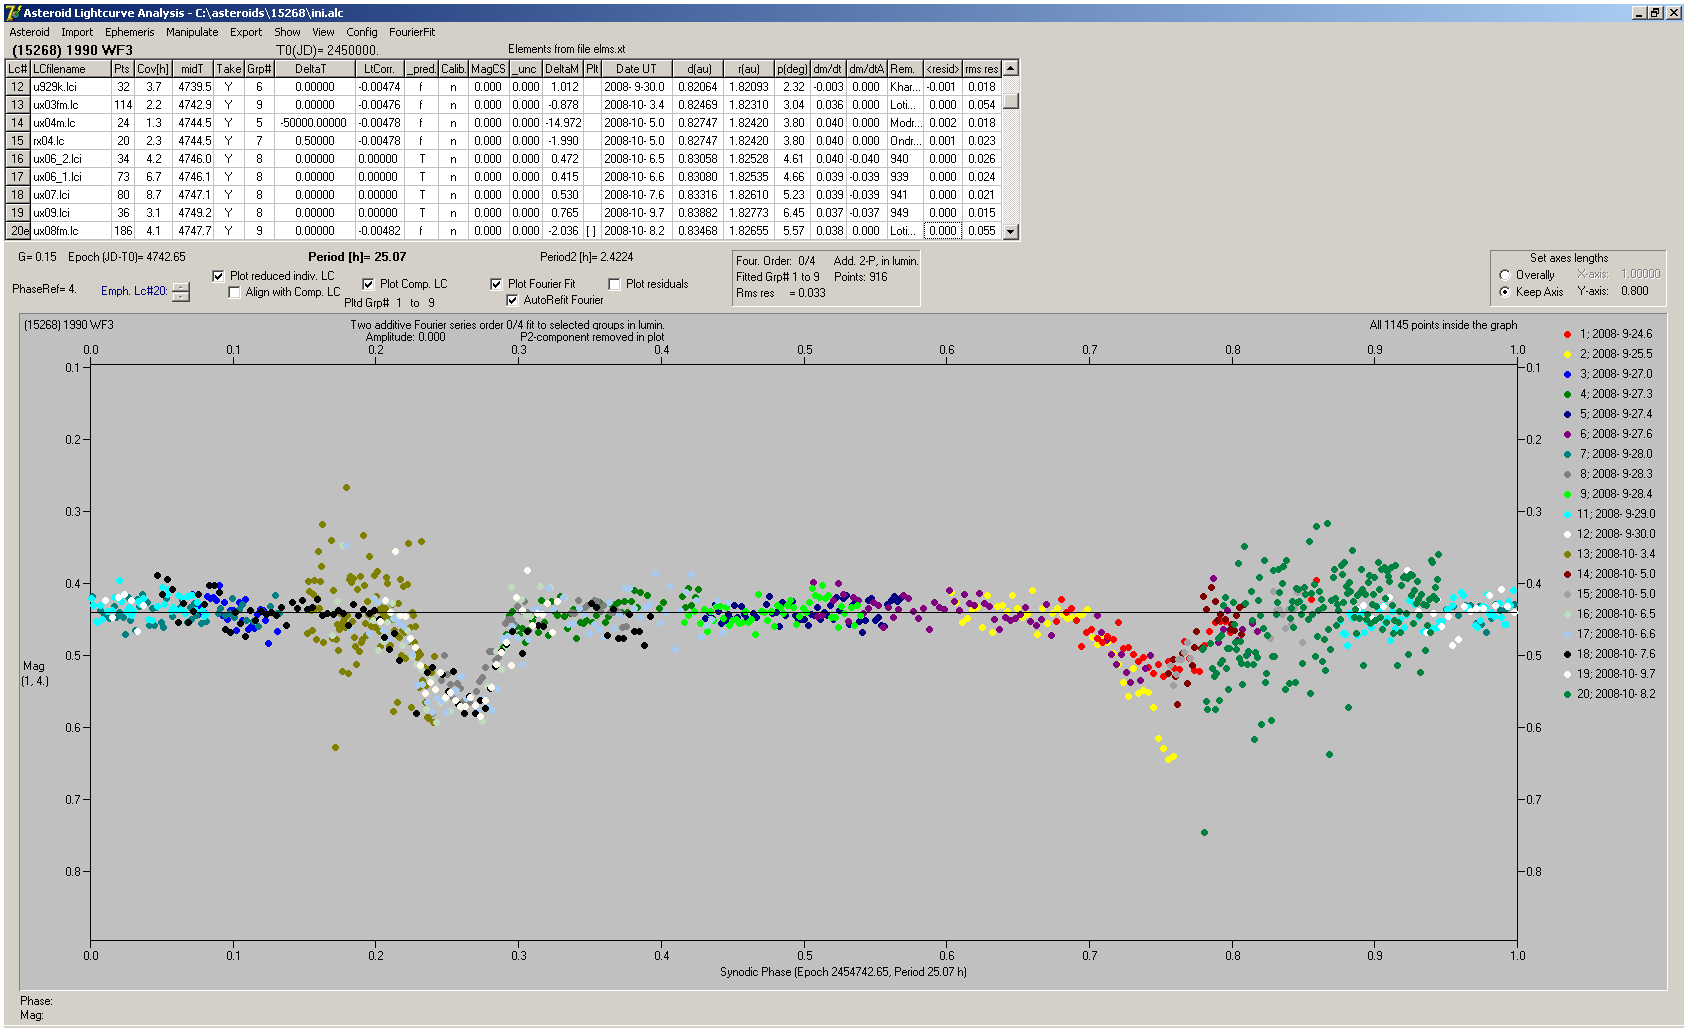Click the application icon in the title bar
Image resolution: width=1688 pixels, height=1028 pixels.
tap(13, 12)
